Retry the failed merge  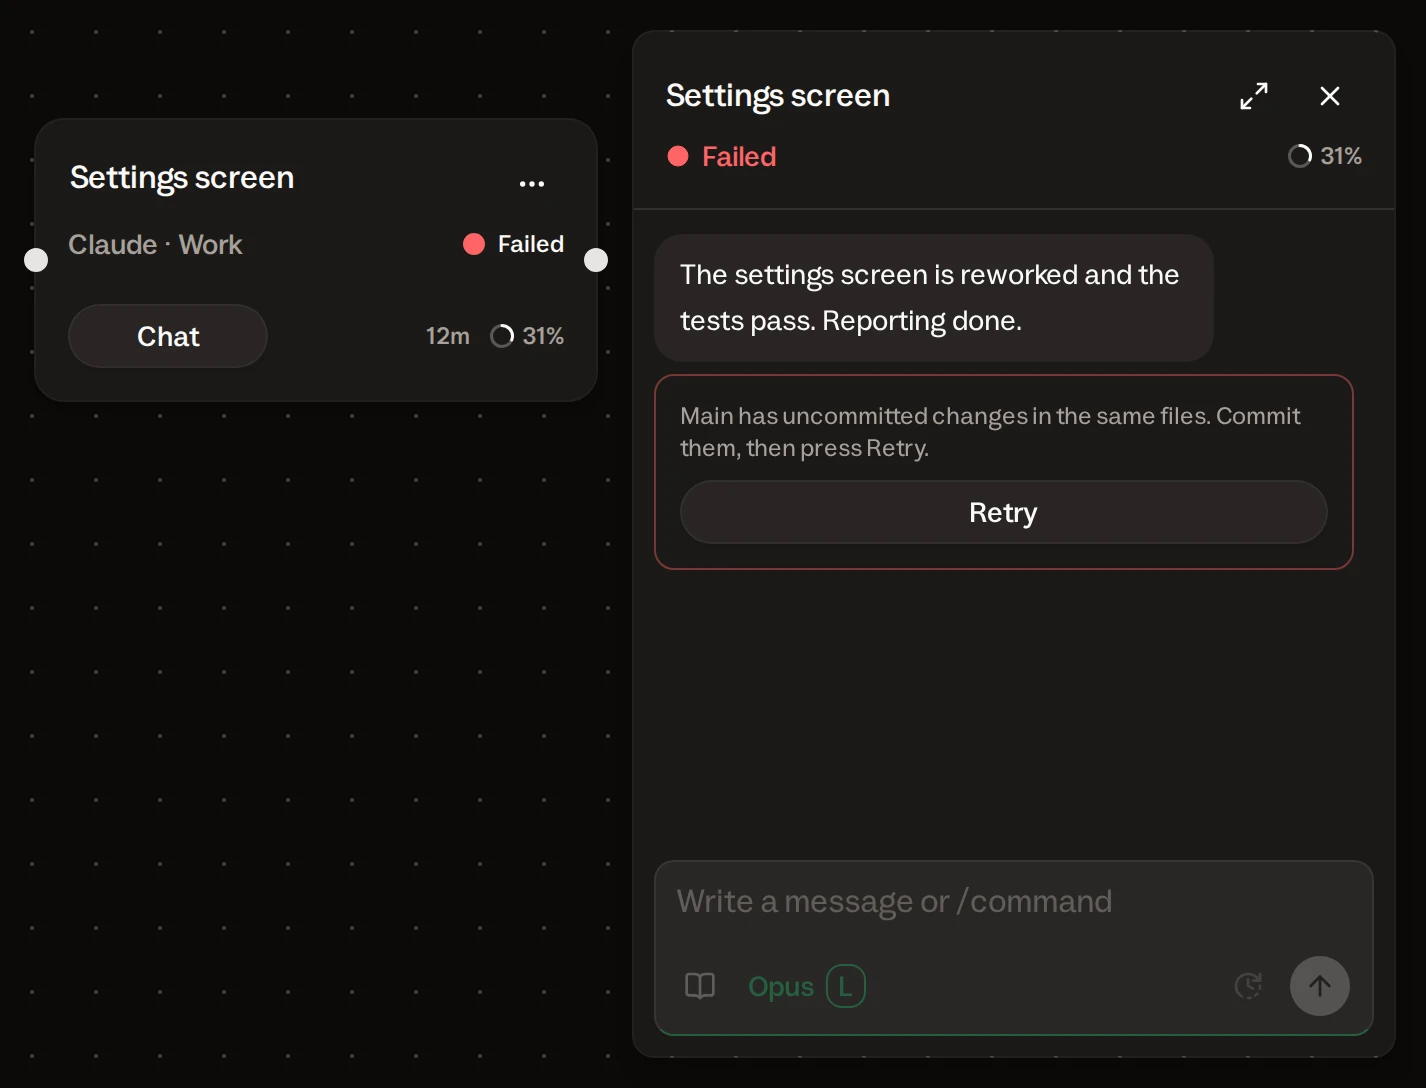click(1003, 512)
